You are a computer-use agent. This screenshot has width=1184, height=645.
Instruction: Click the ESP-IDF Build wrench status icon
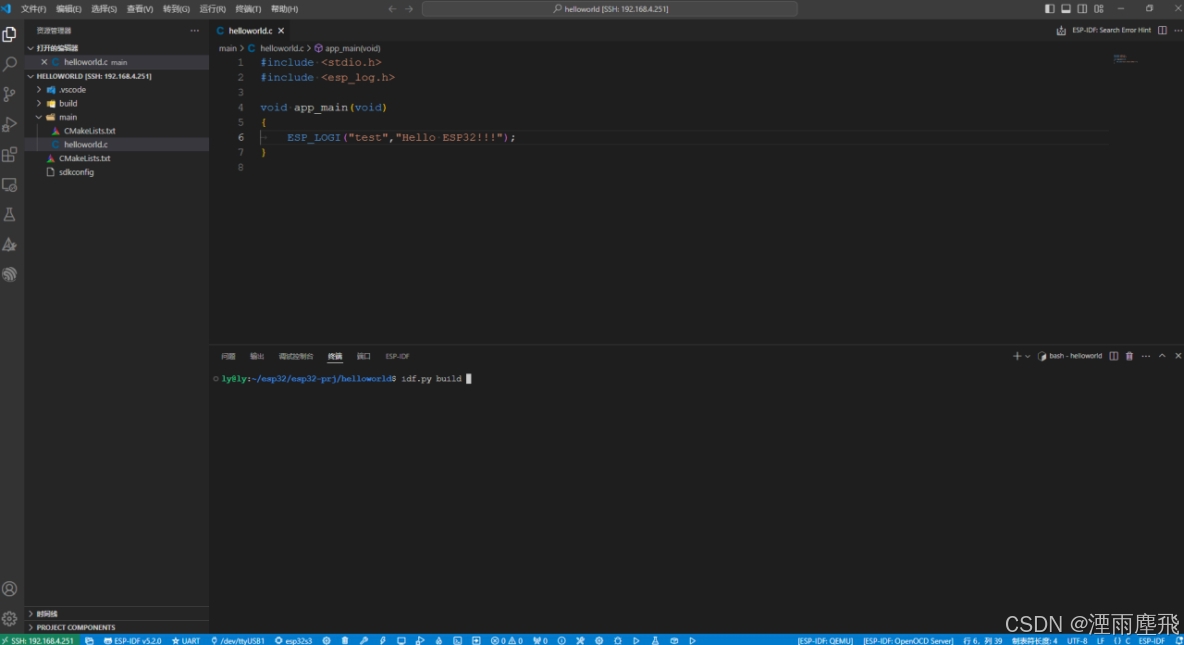[364, 640]
